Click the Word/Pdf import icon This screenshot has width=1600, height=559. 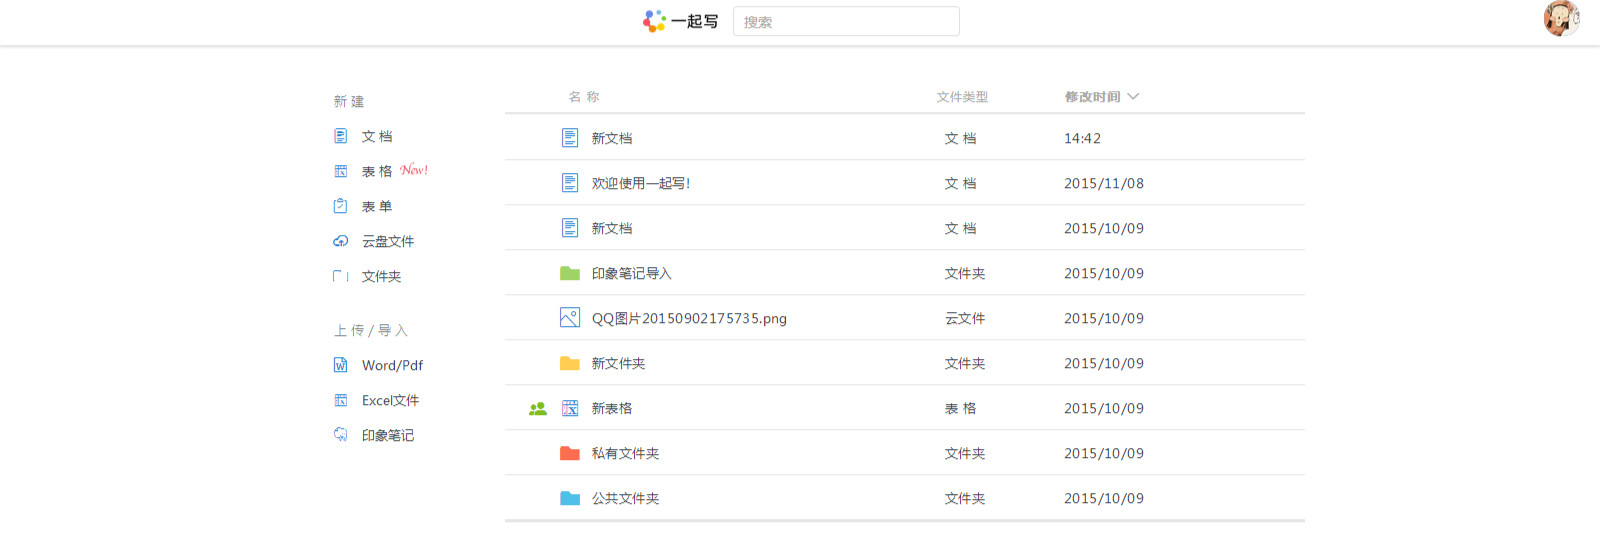[x=341, y=365]
